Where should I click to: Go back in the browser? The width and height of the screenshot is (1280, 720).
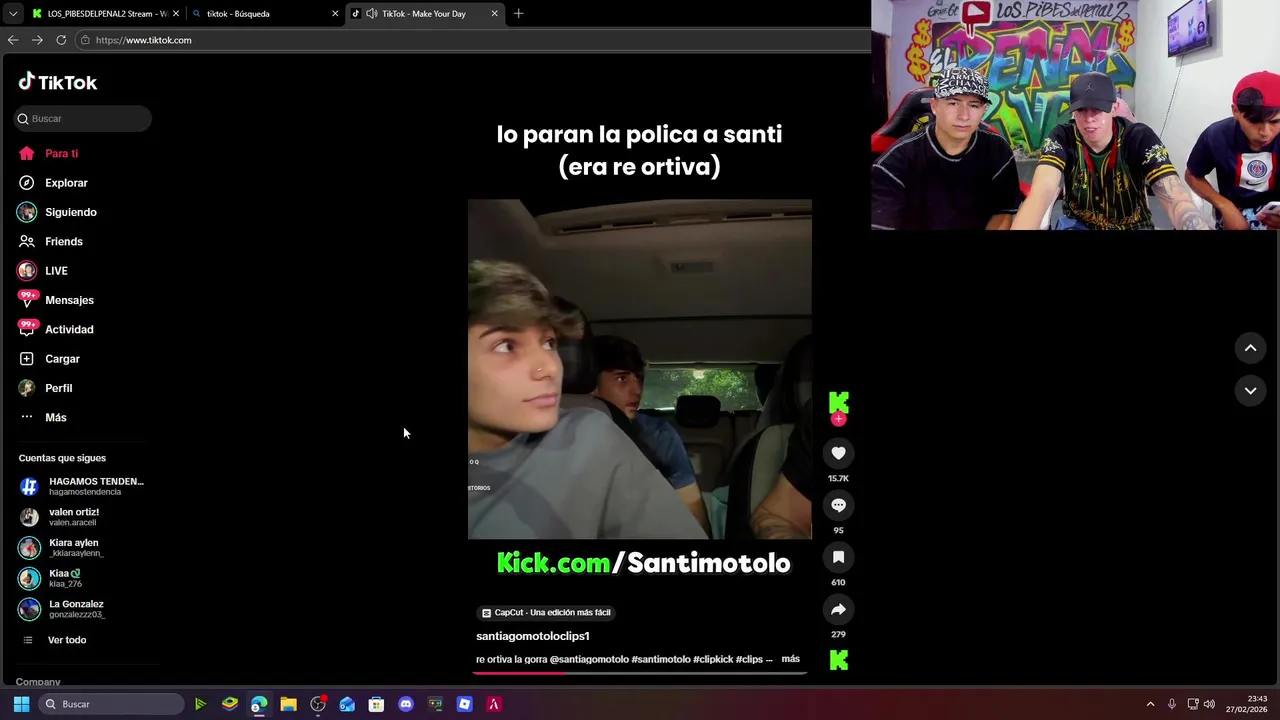pos(13,40)
